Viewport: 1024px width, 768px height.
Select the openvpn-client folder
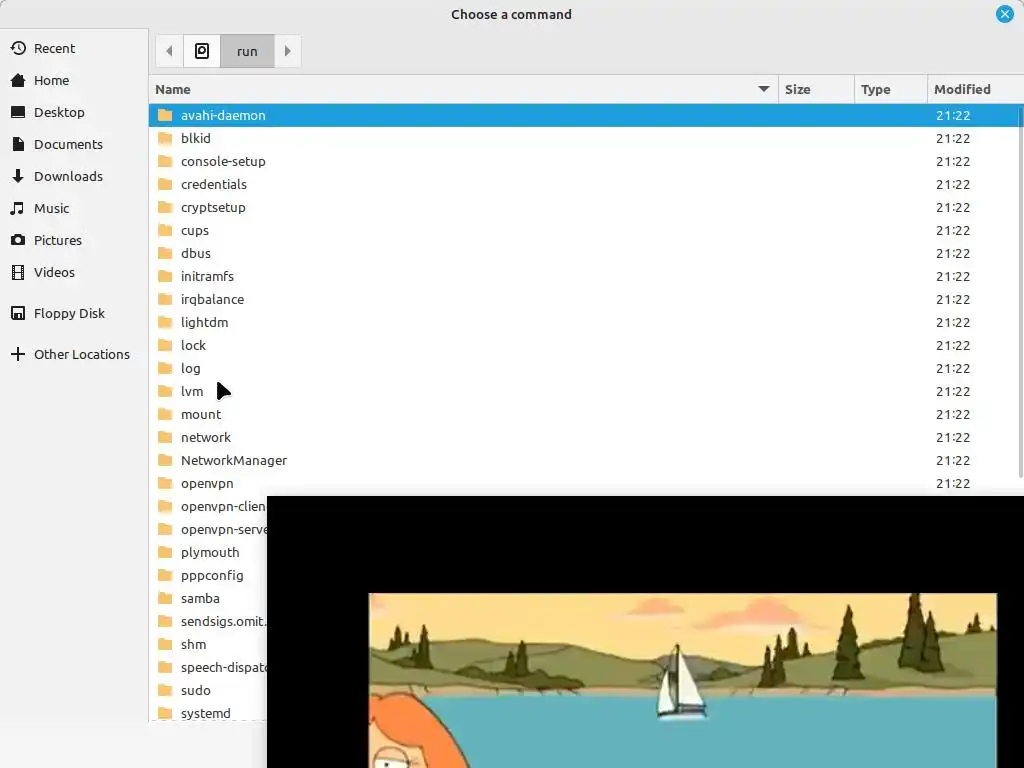(208, 507)
